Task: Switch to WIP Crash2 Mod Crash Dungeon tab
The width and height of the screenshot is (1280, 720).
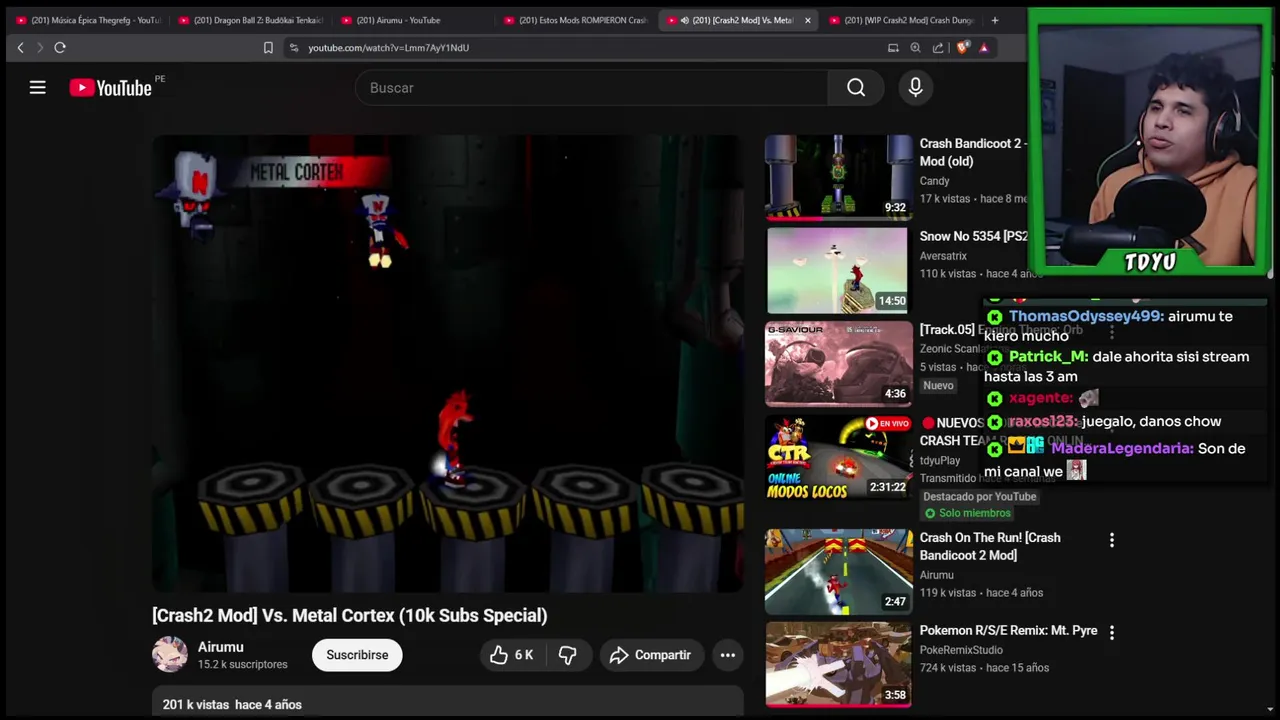Action: click(900, 20)
